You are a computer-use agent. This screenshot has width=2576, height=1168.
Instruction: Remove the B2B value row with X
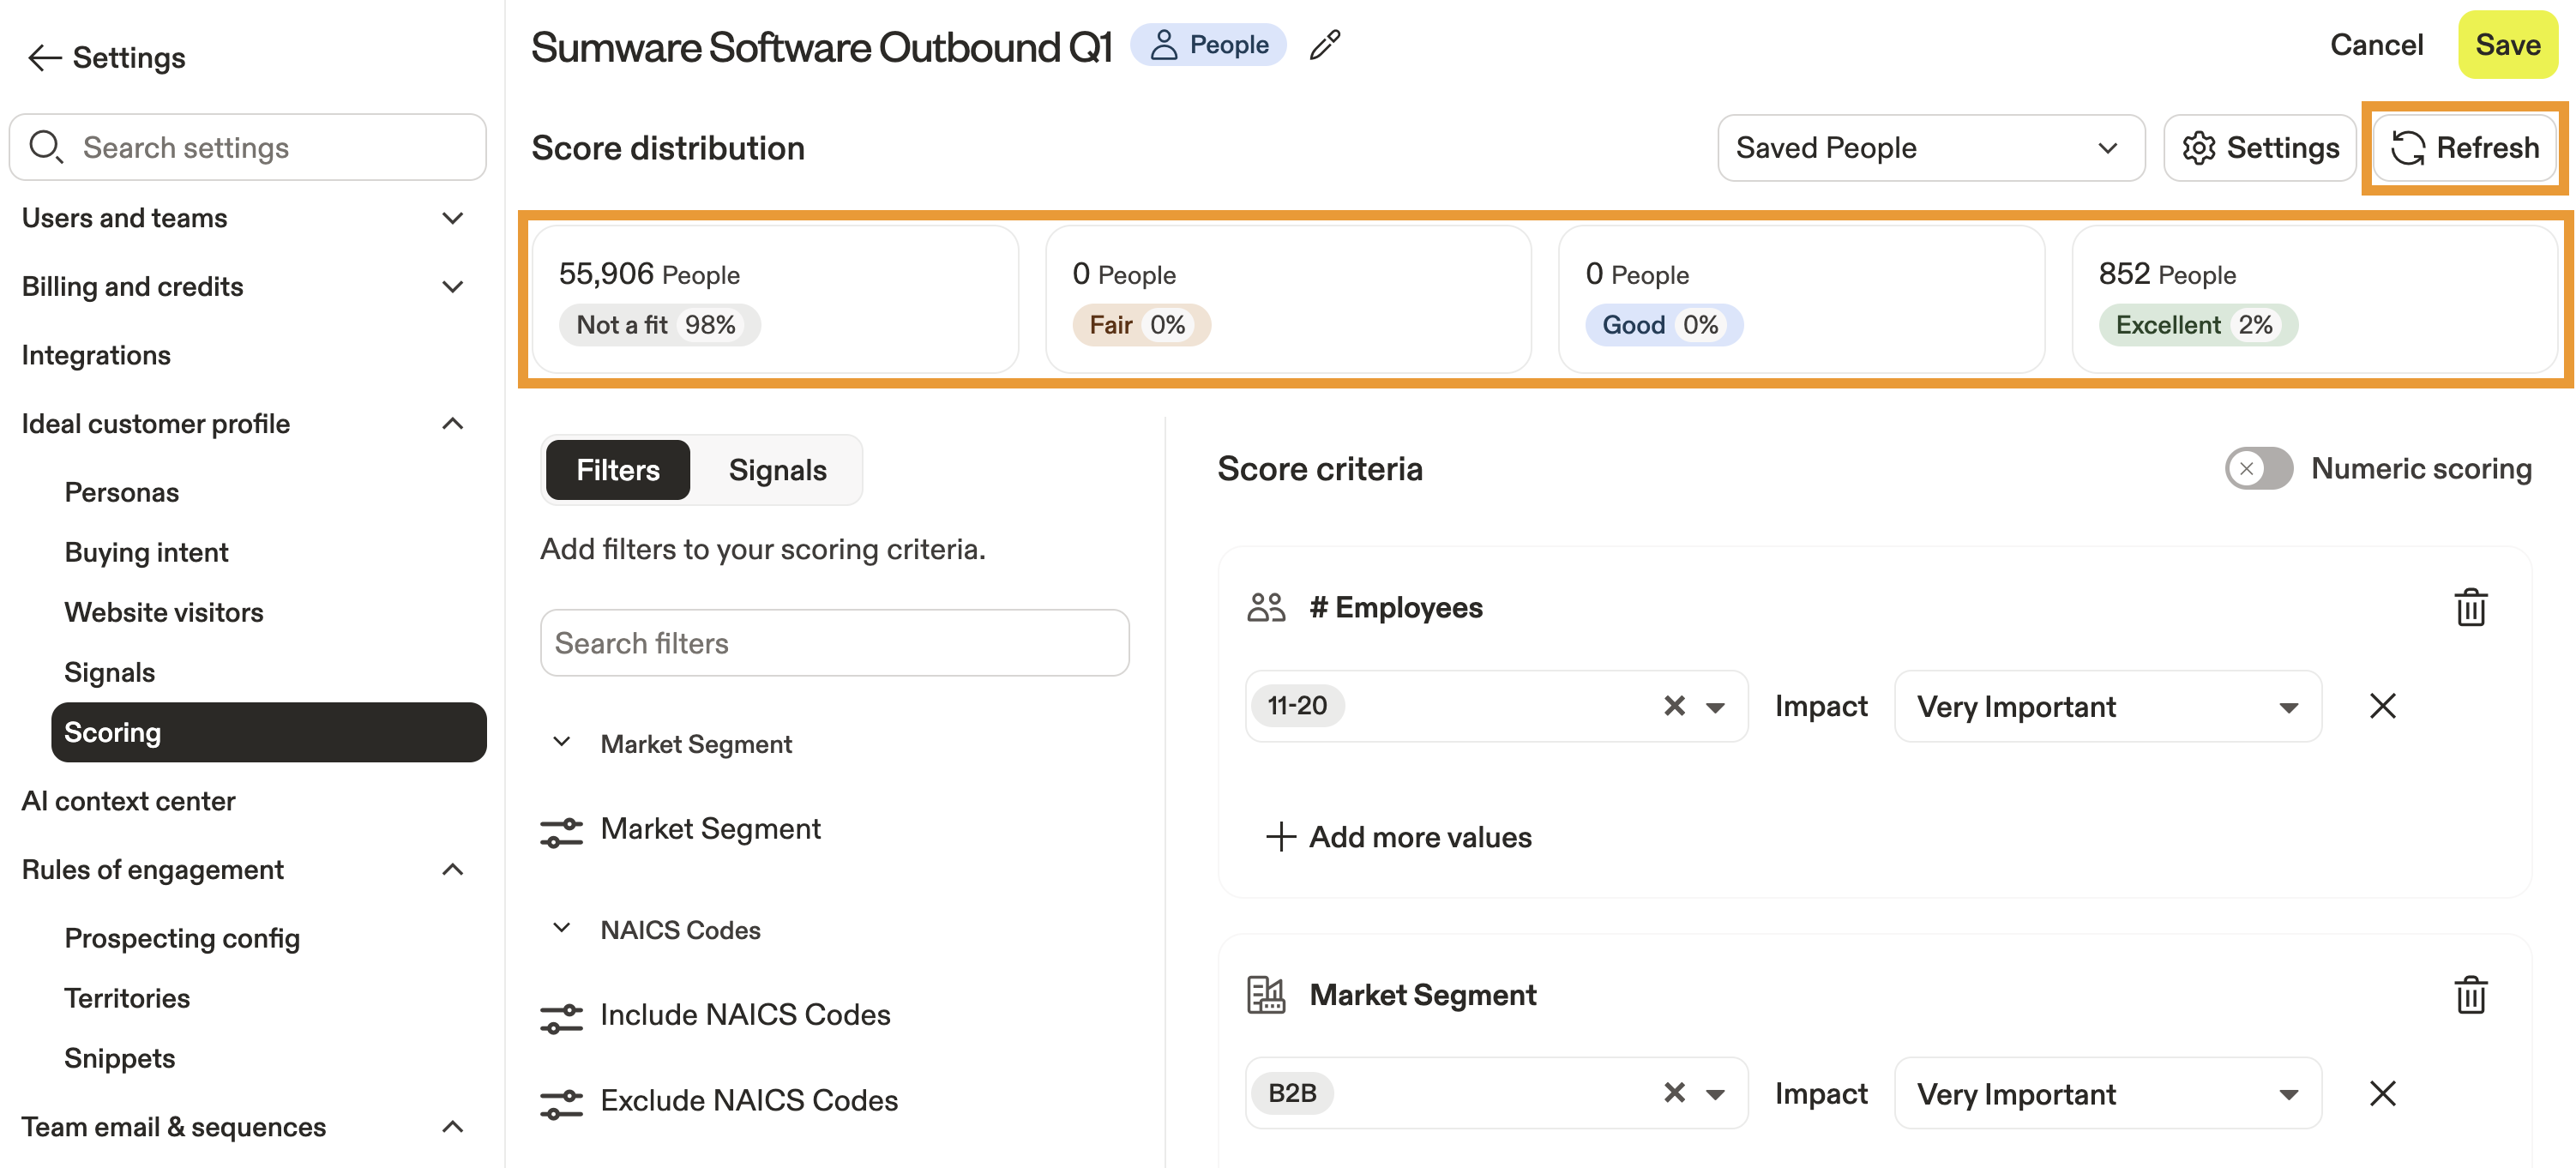pyautogui.click(x=2382, y=1093)
